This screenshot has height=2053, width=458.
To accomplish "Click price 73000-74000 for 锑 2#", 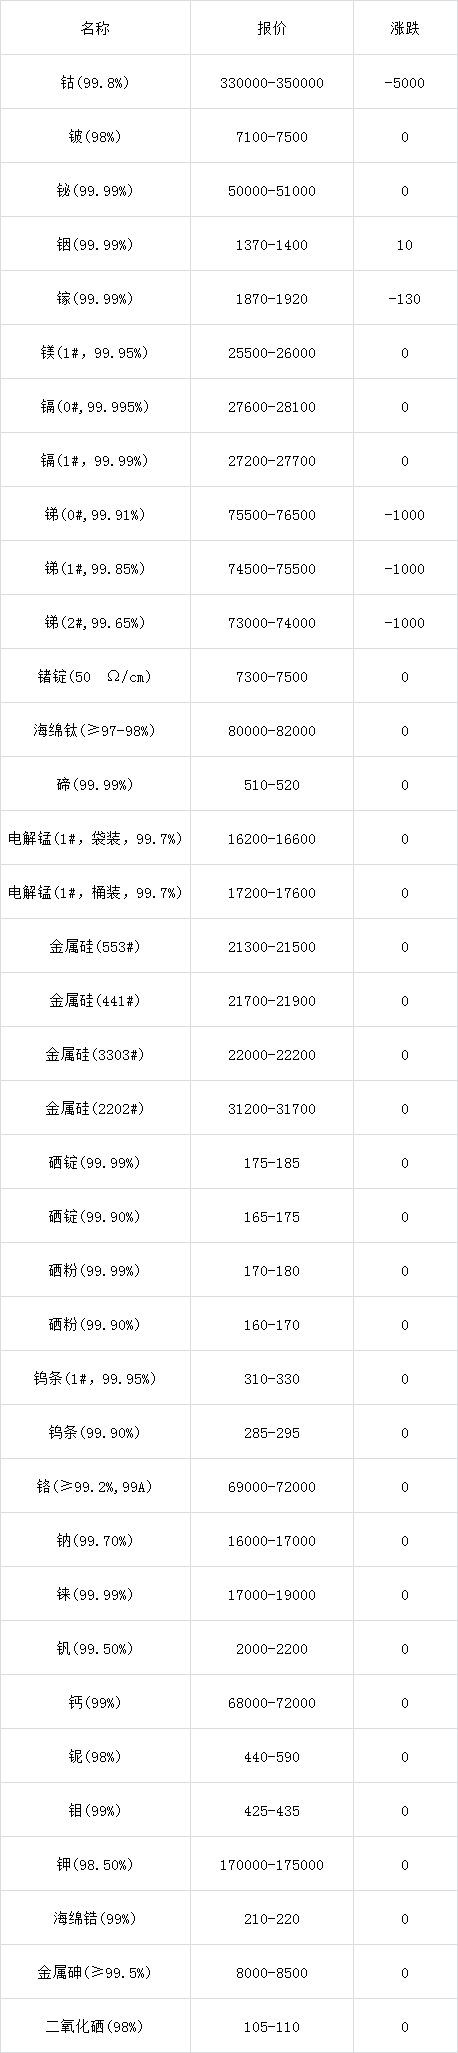I will [271, 623].
